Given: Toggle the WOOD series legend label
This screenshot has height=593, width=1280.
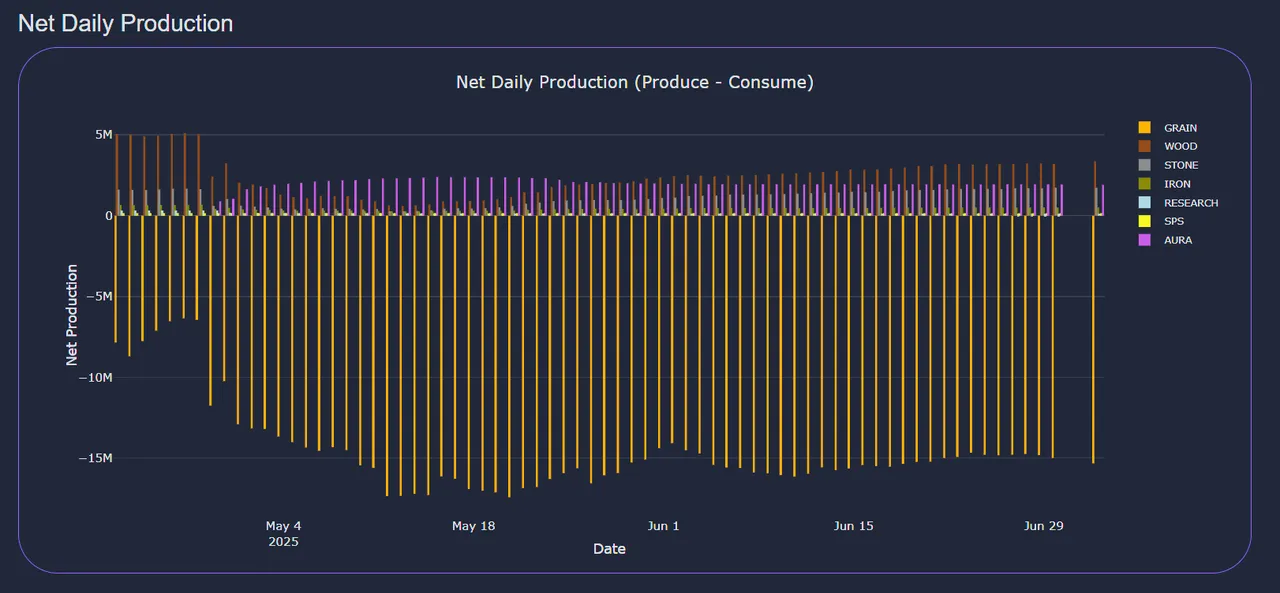Looking at the screenshot, I should tap(1180, 147).
